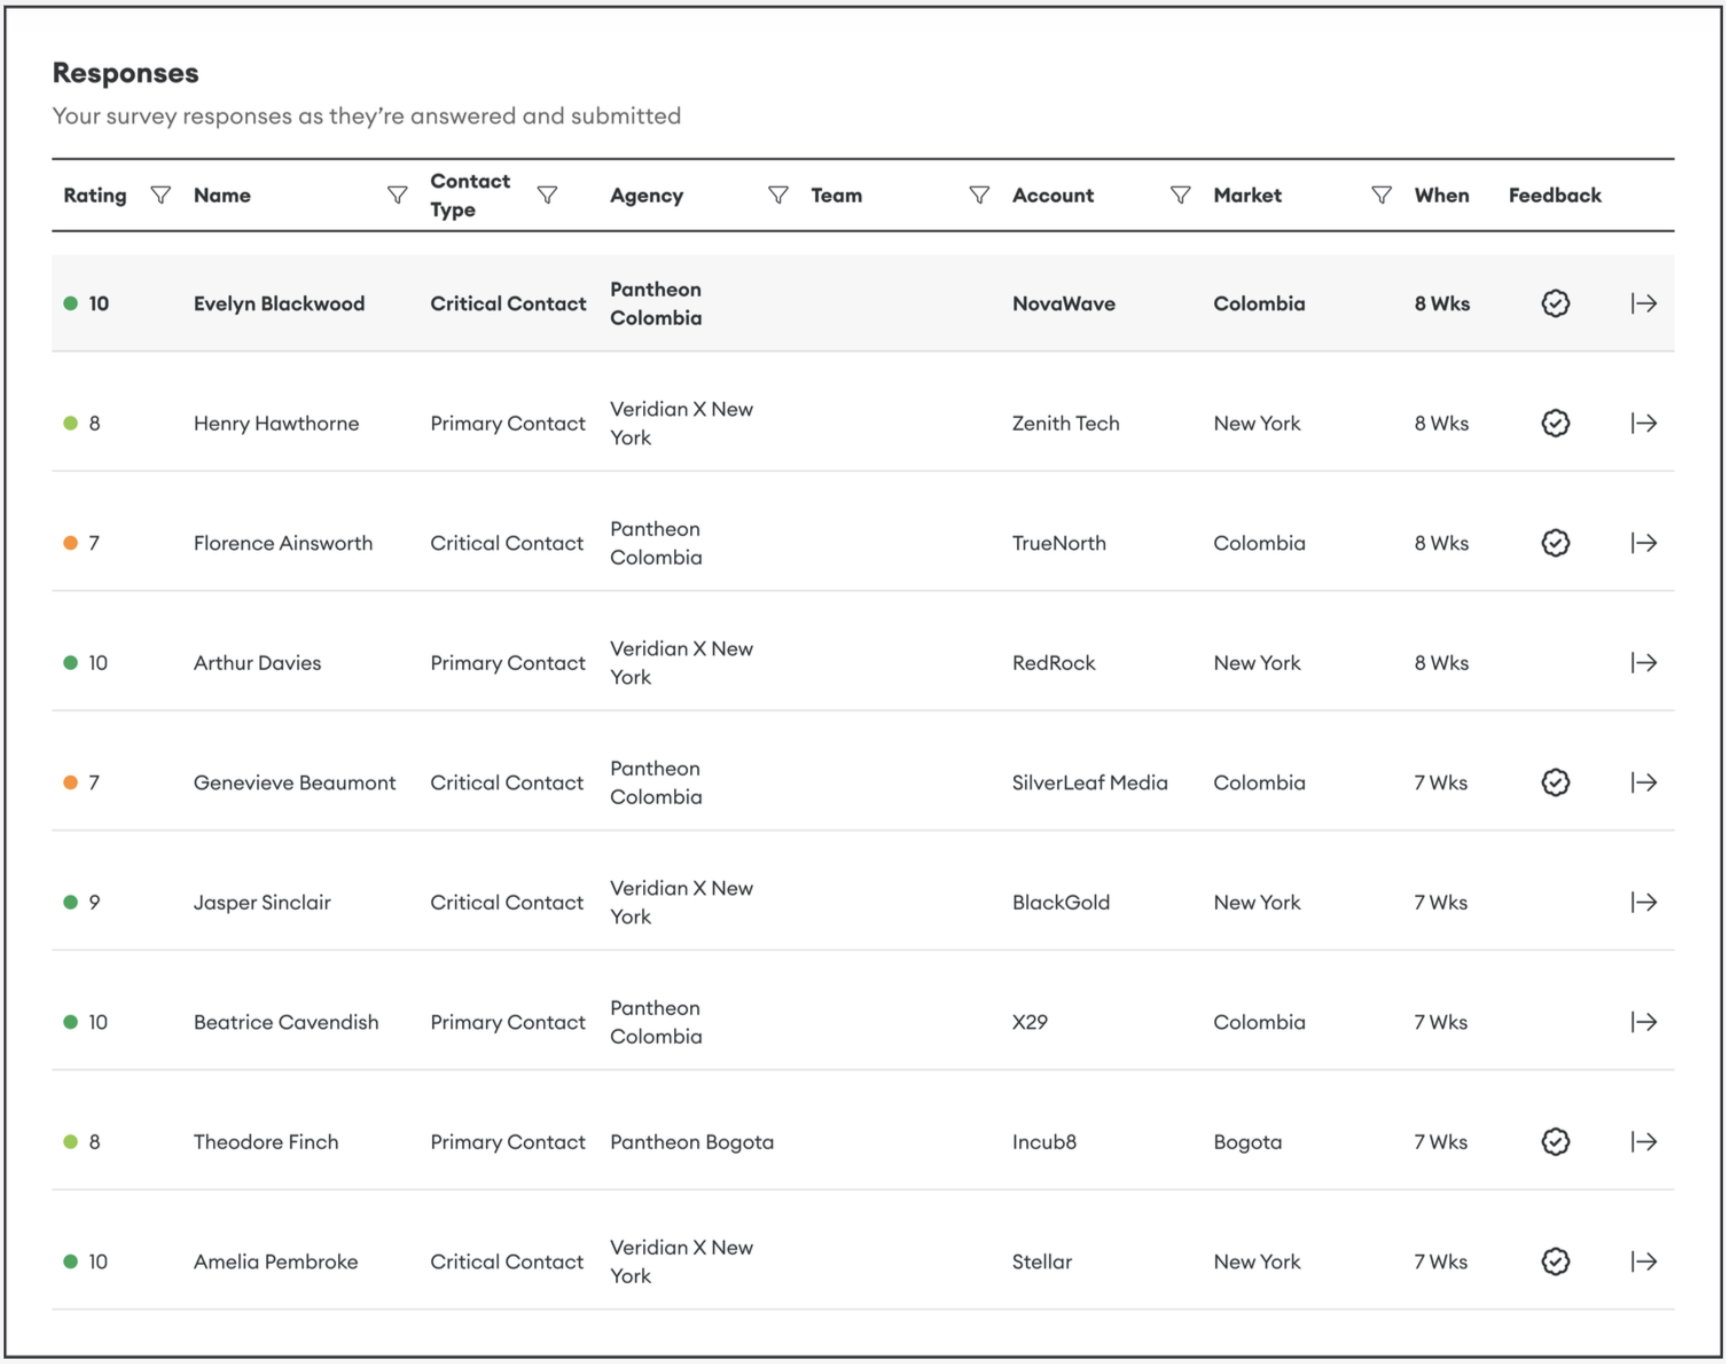Viewport: 1726px width, 1364px height.
Task: Open Theodore Finch response arrow icon
Action: [1643, 1142]
